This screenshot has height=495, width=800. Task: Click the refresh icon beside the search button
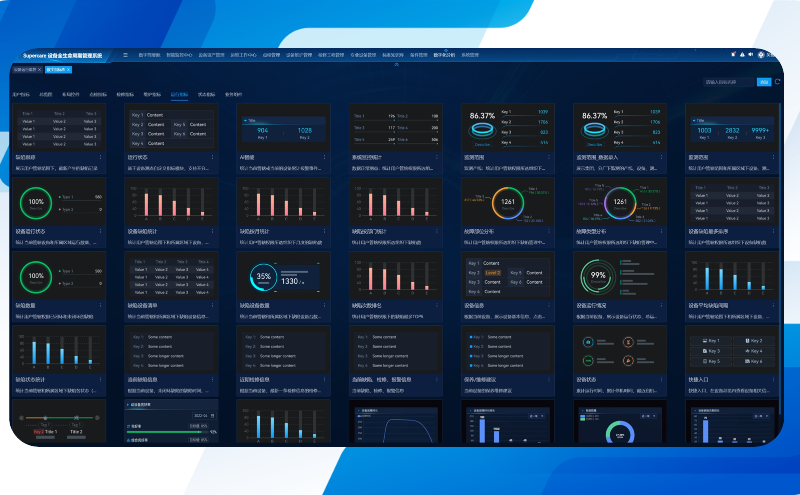point(779,82)
